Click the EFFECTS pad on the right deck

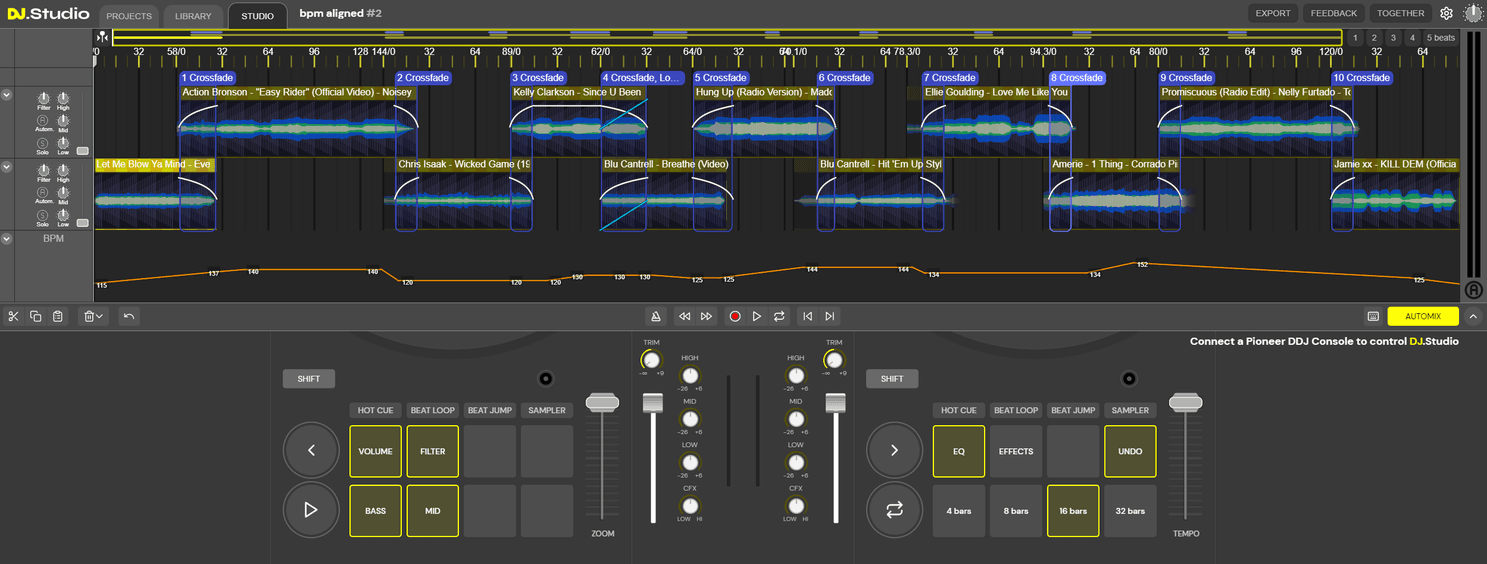pos(1016,451)
